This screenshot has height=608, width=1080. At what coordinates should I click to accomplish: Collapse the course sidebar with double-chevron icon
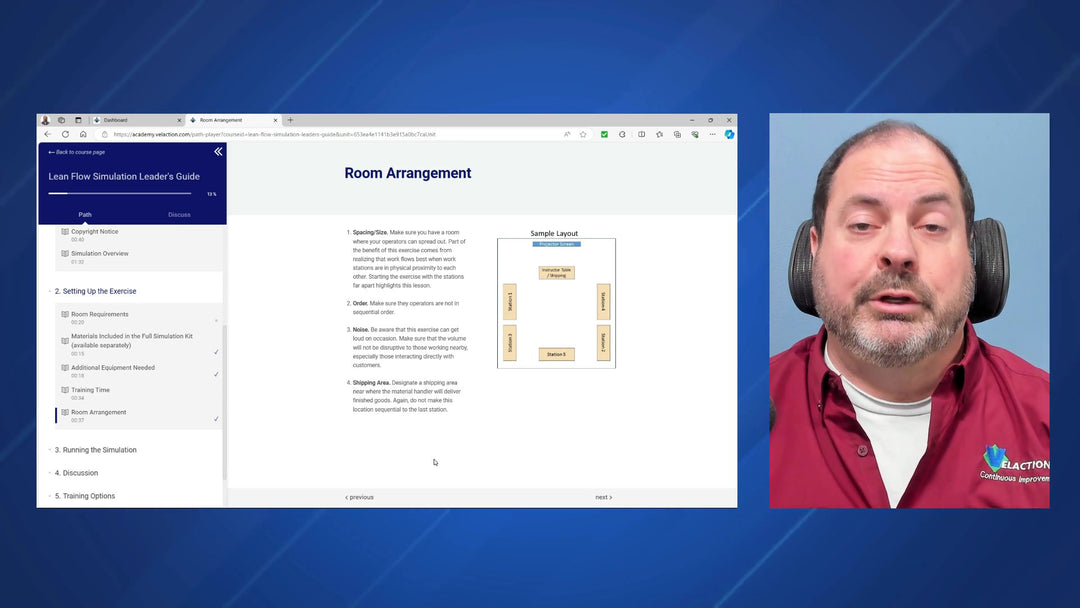(x=218, y=152)
